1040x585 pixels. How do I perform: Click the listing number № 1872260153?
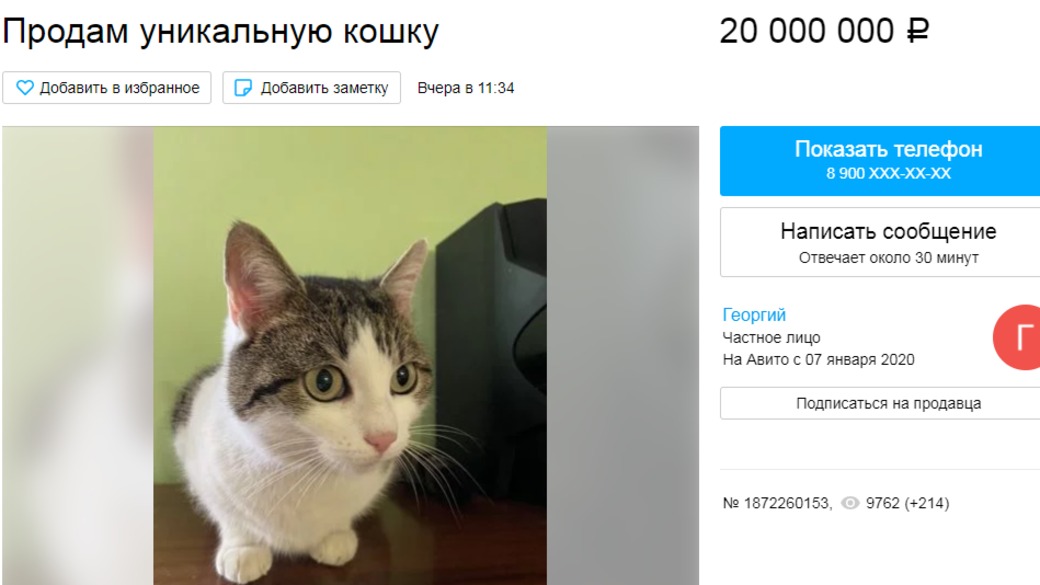(x=777, y=503)
